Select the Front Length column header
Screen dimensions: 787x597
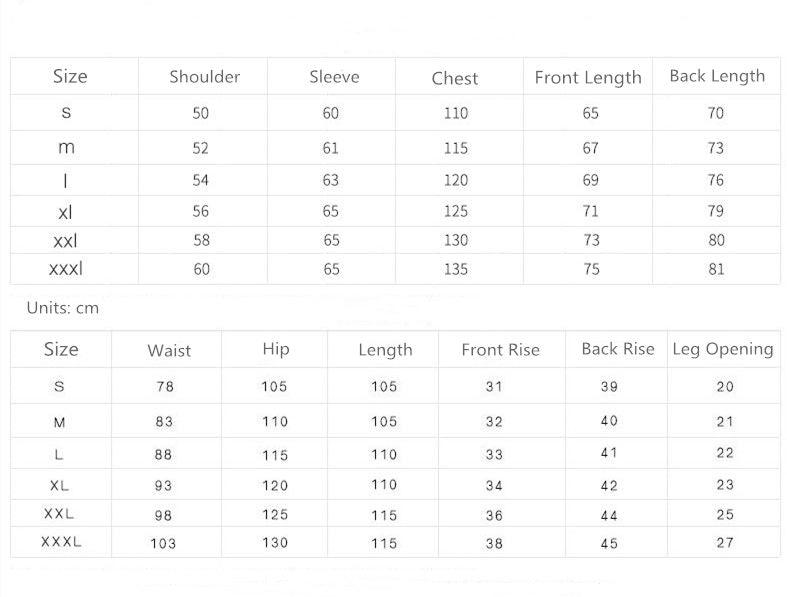(x=588, y=77)
